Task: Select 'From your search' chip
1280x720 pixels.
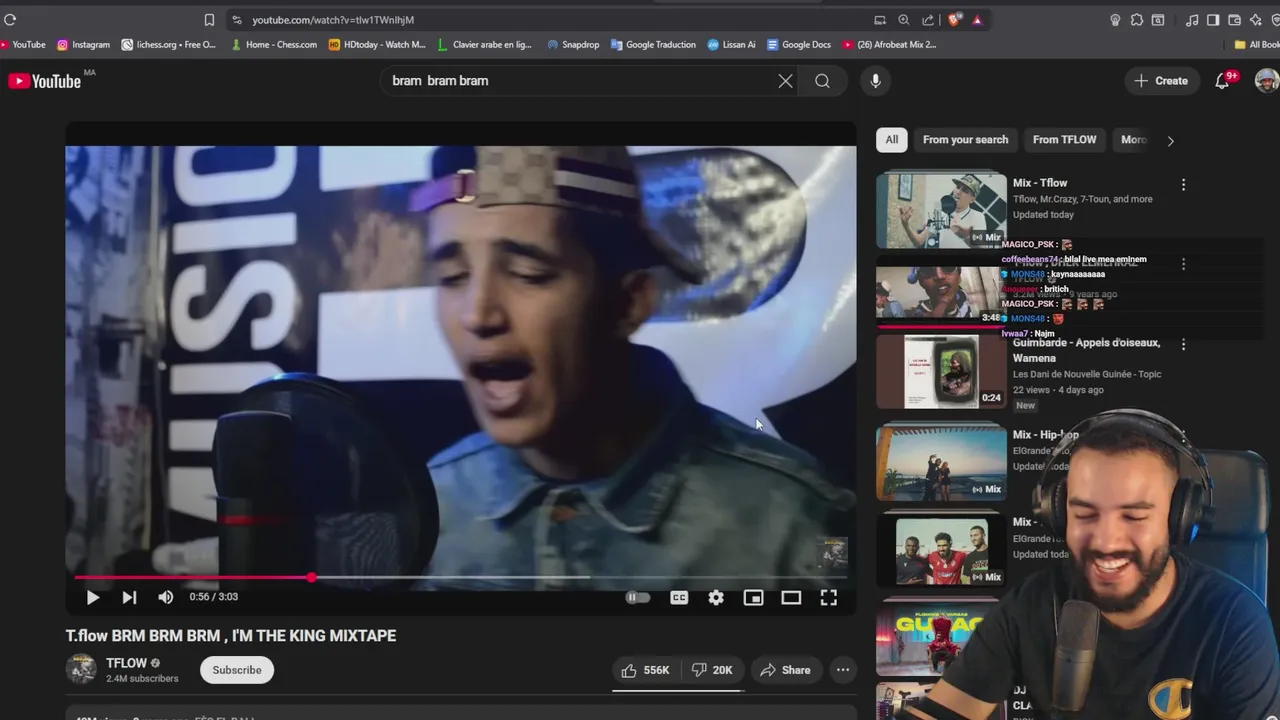Action: (965, 140)
